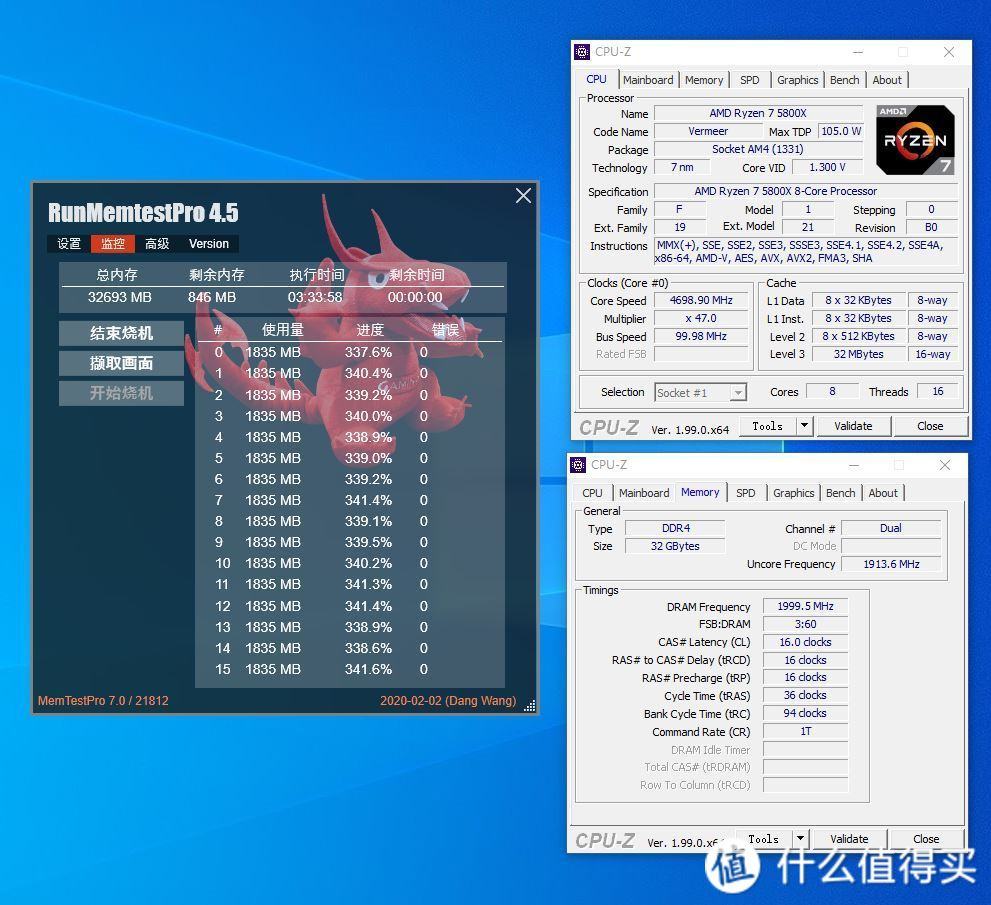Click the FSB:DRAM value 3:60
This screenshot has height=905, width=991.
805,624
